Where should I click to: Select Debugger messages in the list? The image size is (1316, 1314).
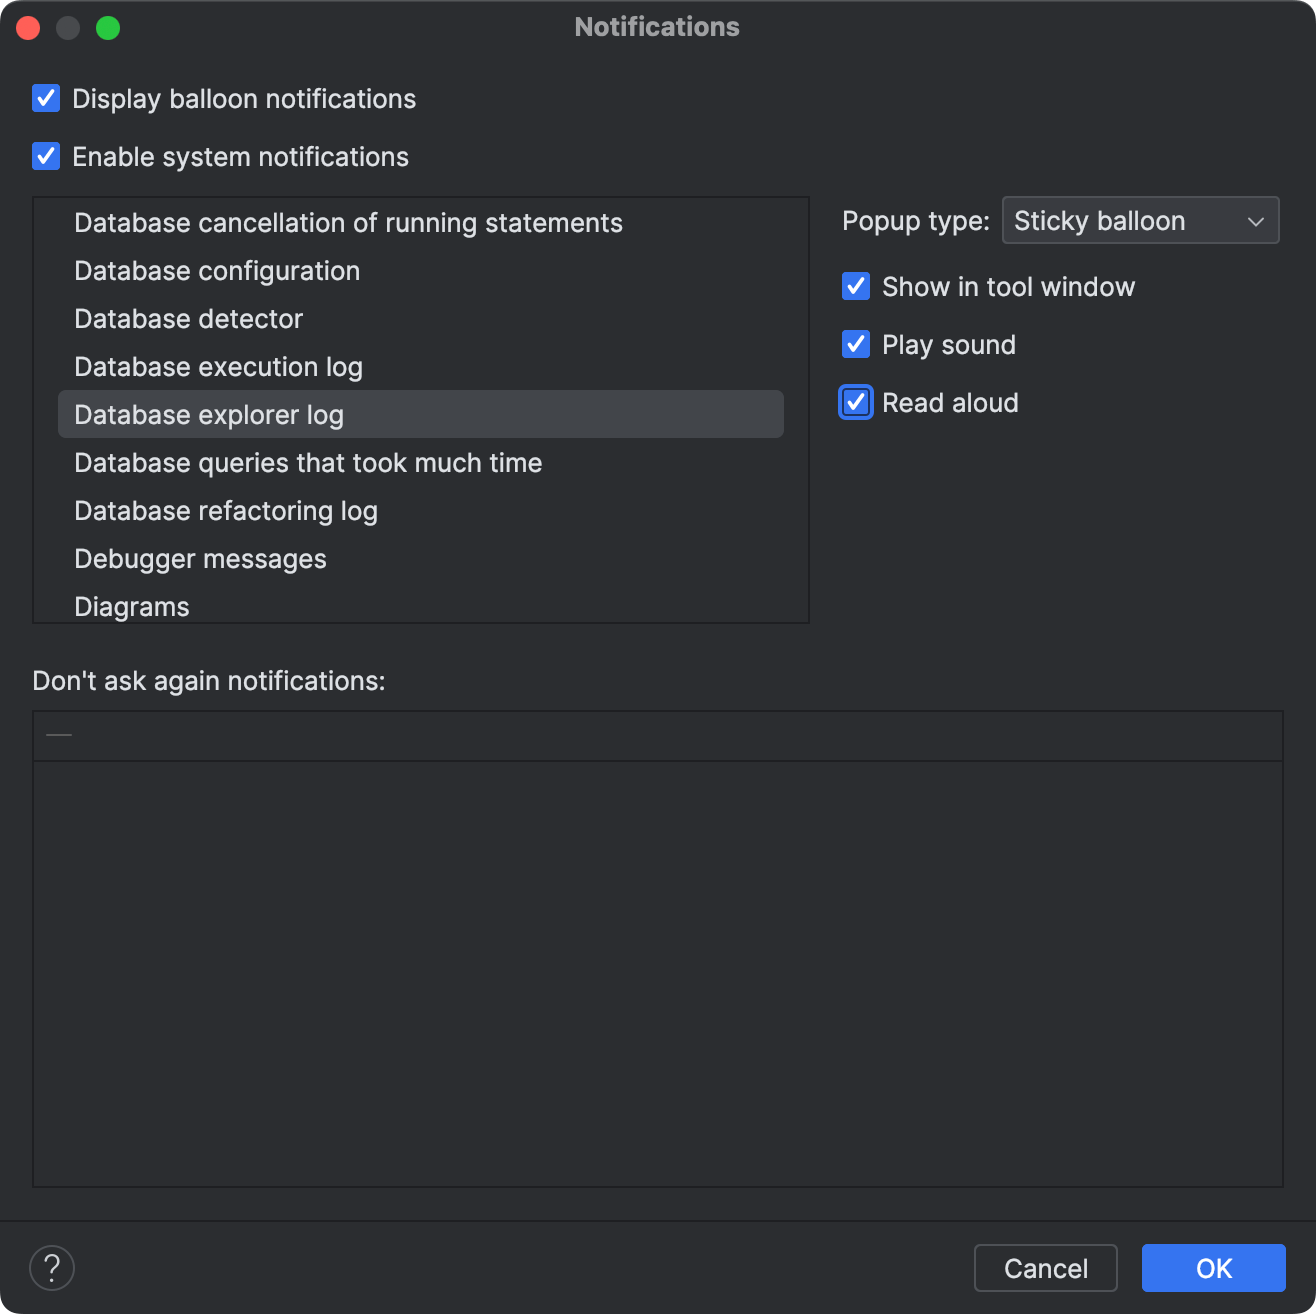pyautogui.click(x=200, y=558)
